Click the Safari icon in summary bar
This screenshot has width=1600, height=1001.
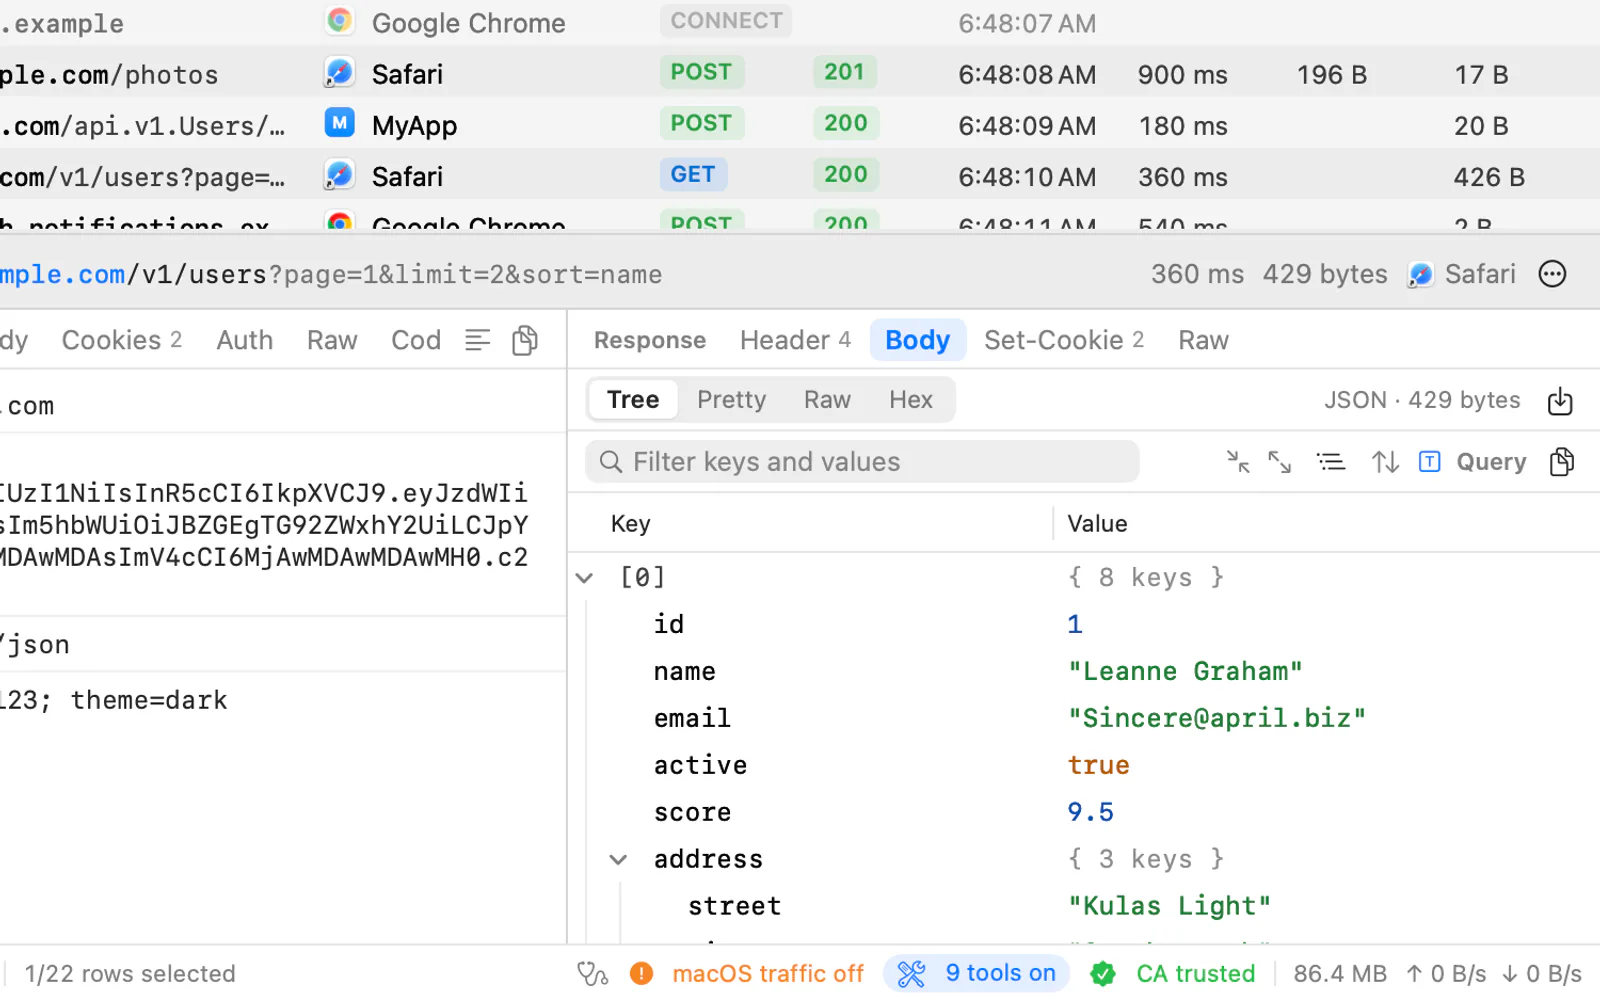pyautogui.click(x=1420, y=274)
